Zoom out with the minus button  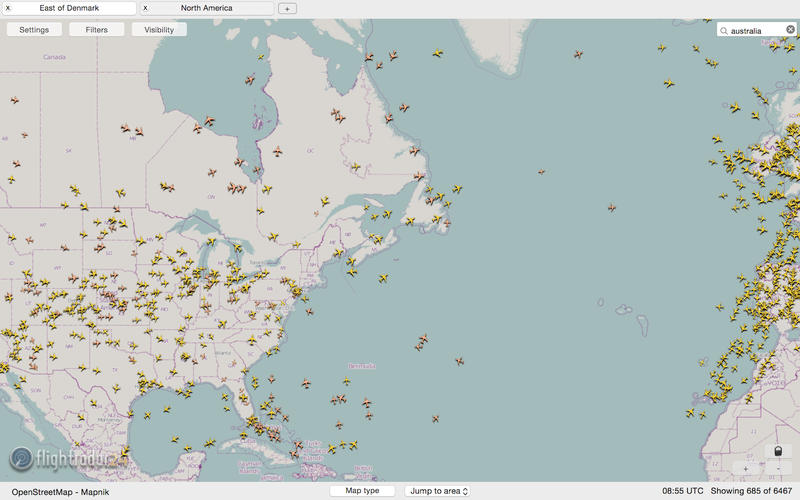pos(777,468)
